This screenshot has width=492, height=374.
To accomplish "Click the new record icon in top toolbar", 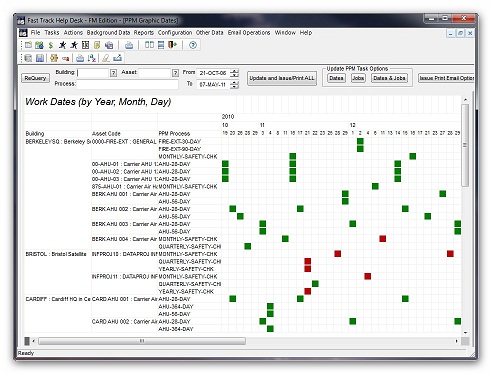I will (28, 45).
